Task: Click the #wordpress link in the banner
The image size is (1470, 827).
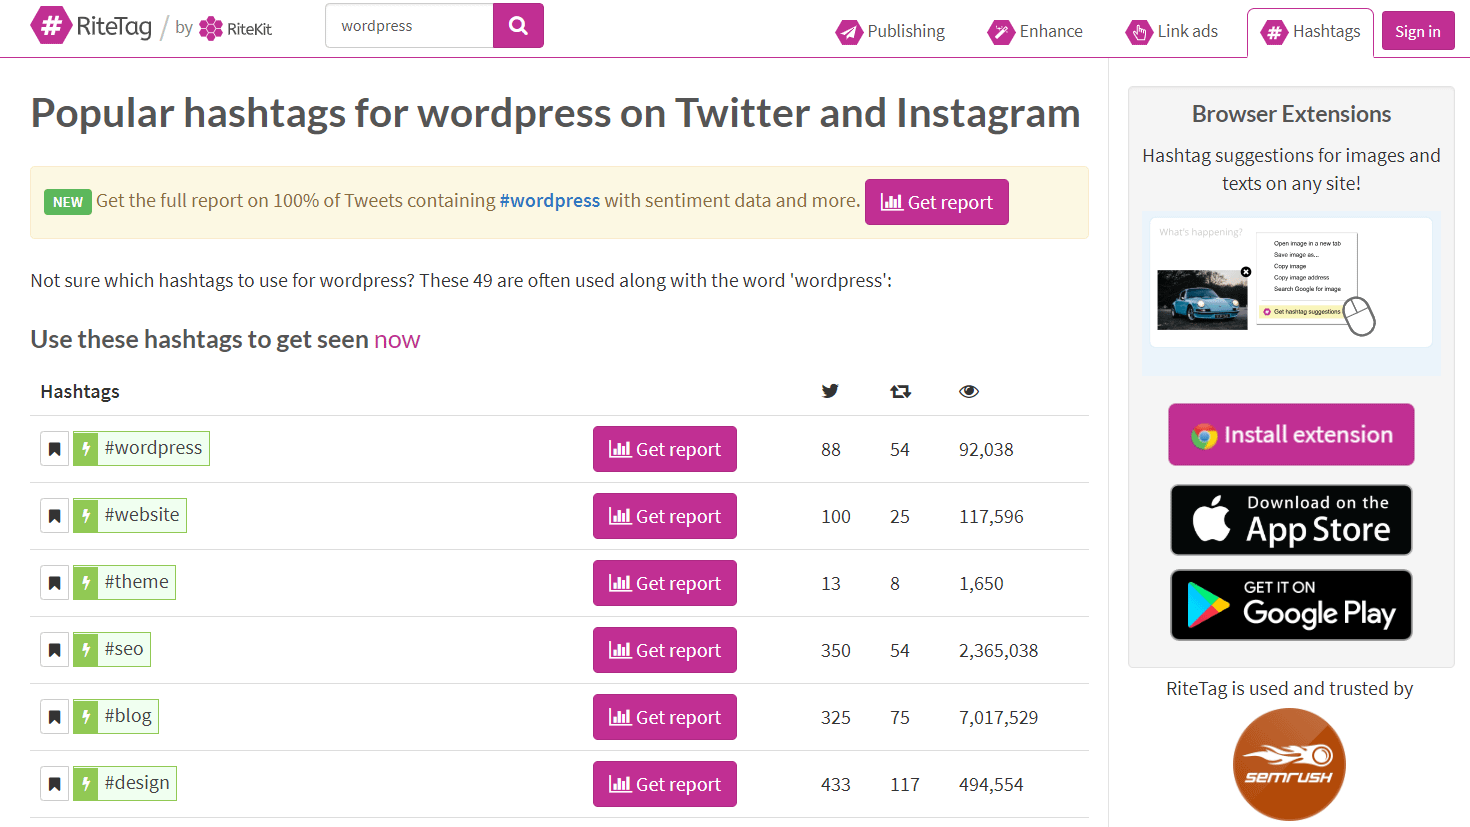Action: [550, 200]
